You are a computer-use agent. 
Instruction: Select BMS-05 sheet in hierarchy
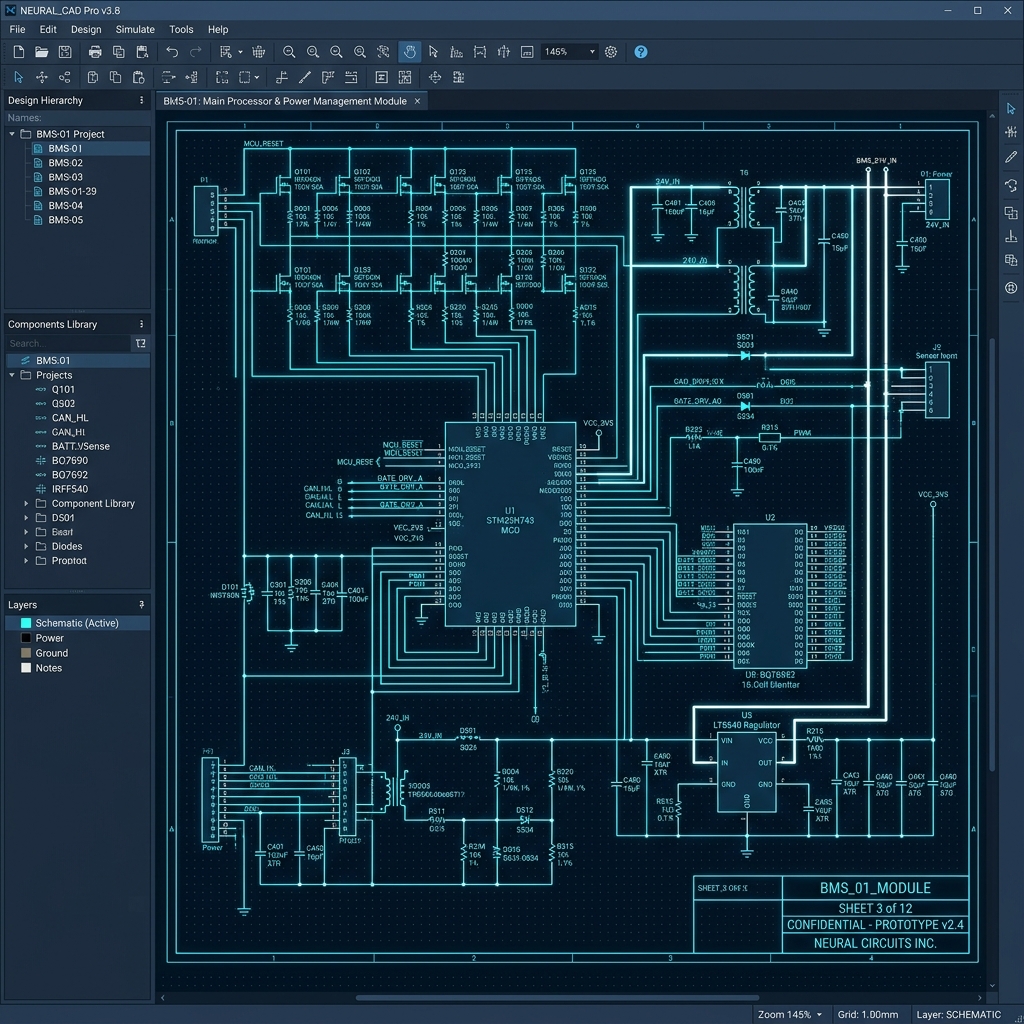coord(65,220)
